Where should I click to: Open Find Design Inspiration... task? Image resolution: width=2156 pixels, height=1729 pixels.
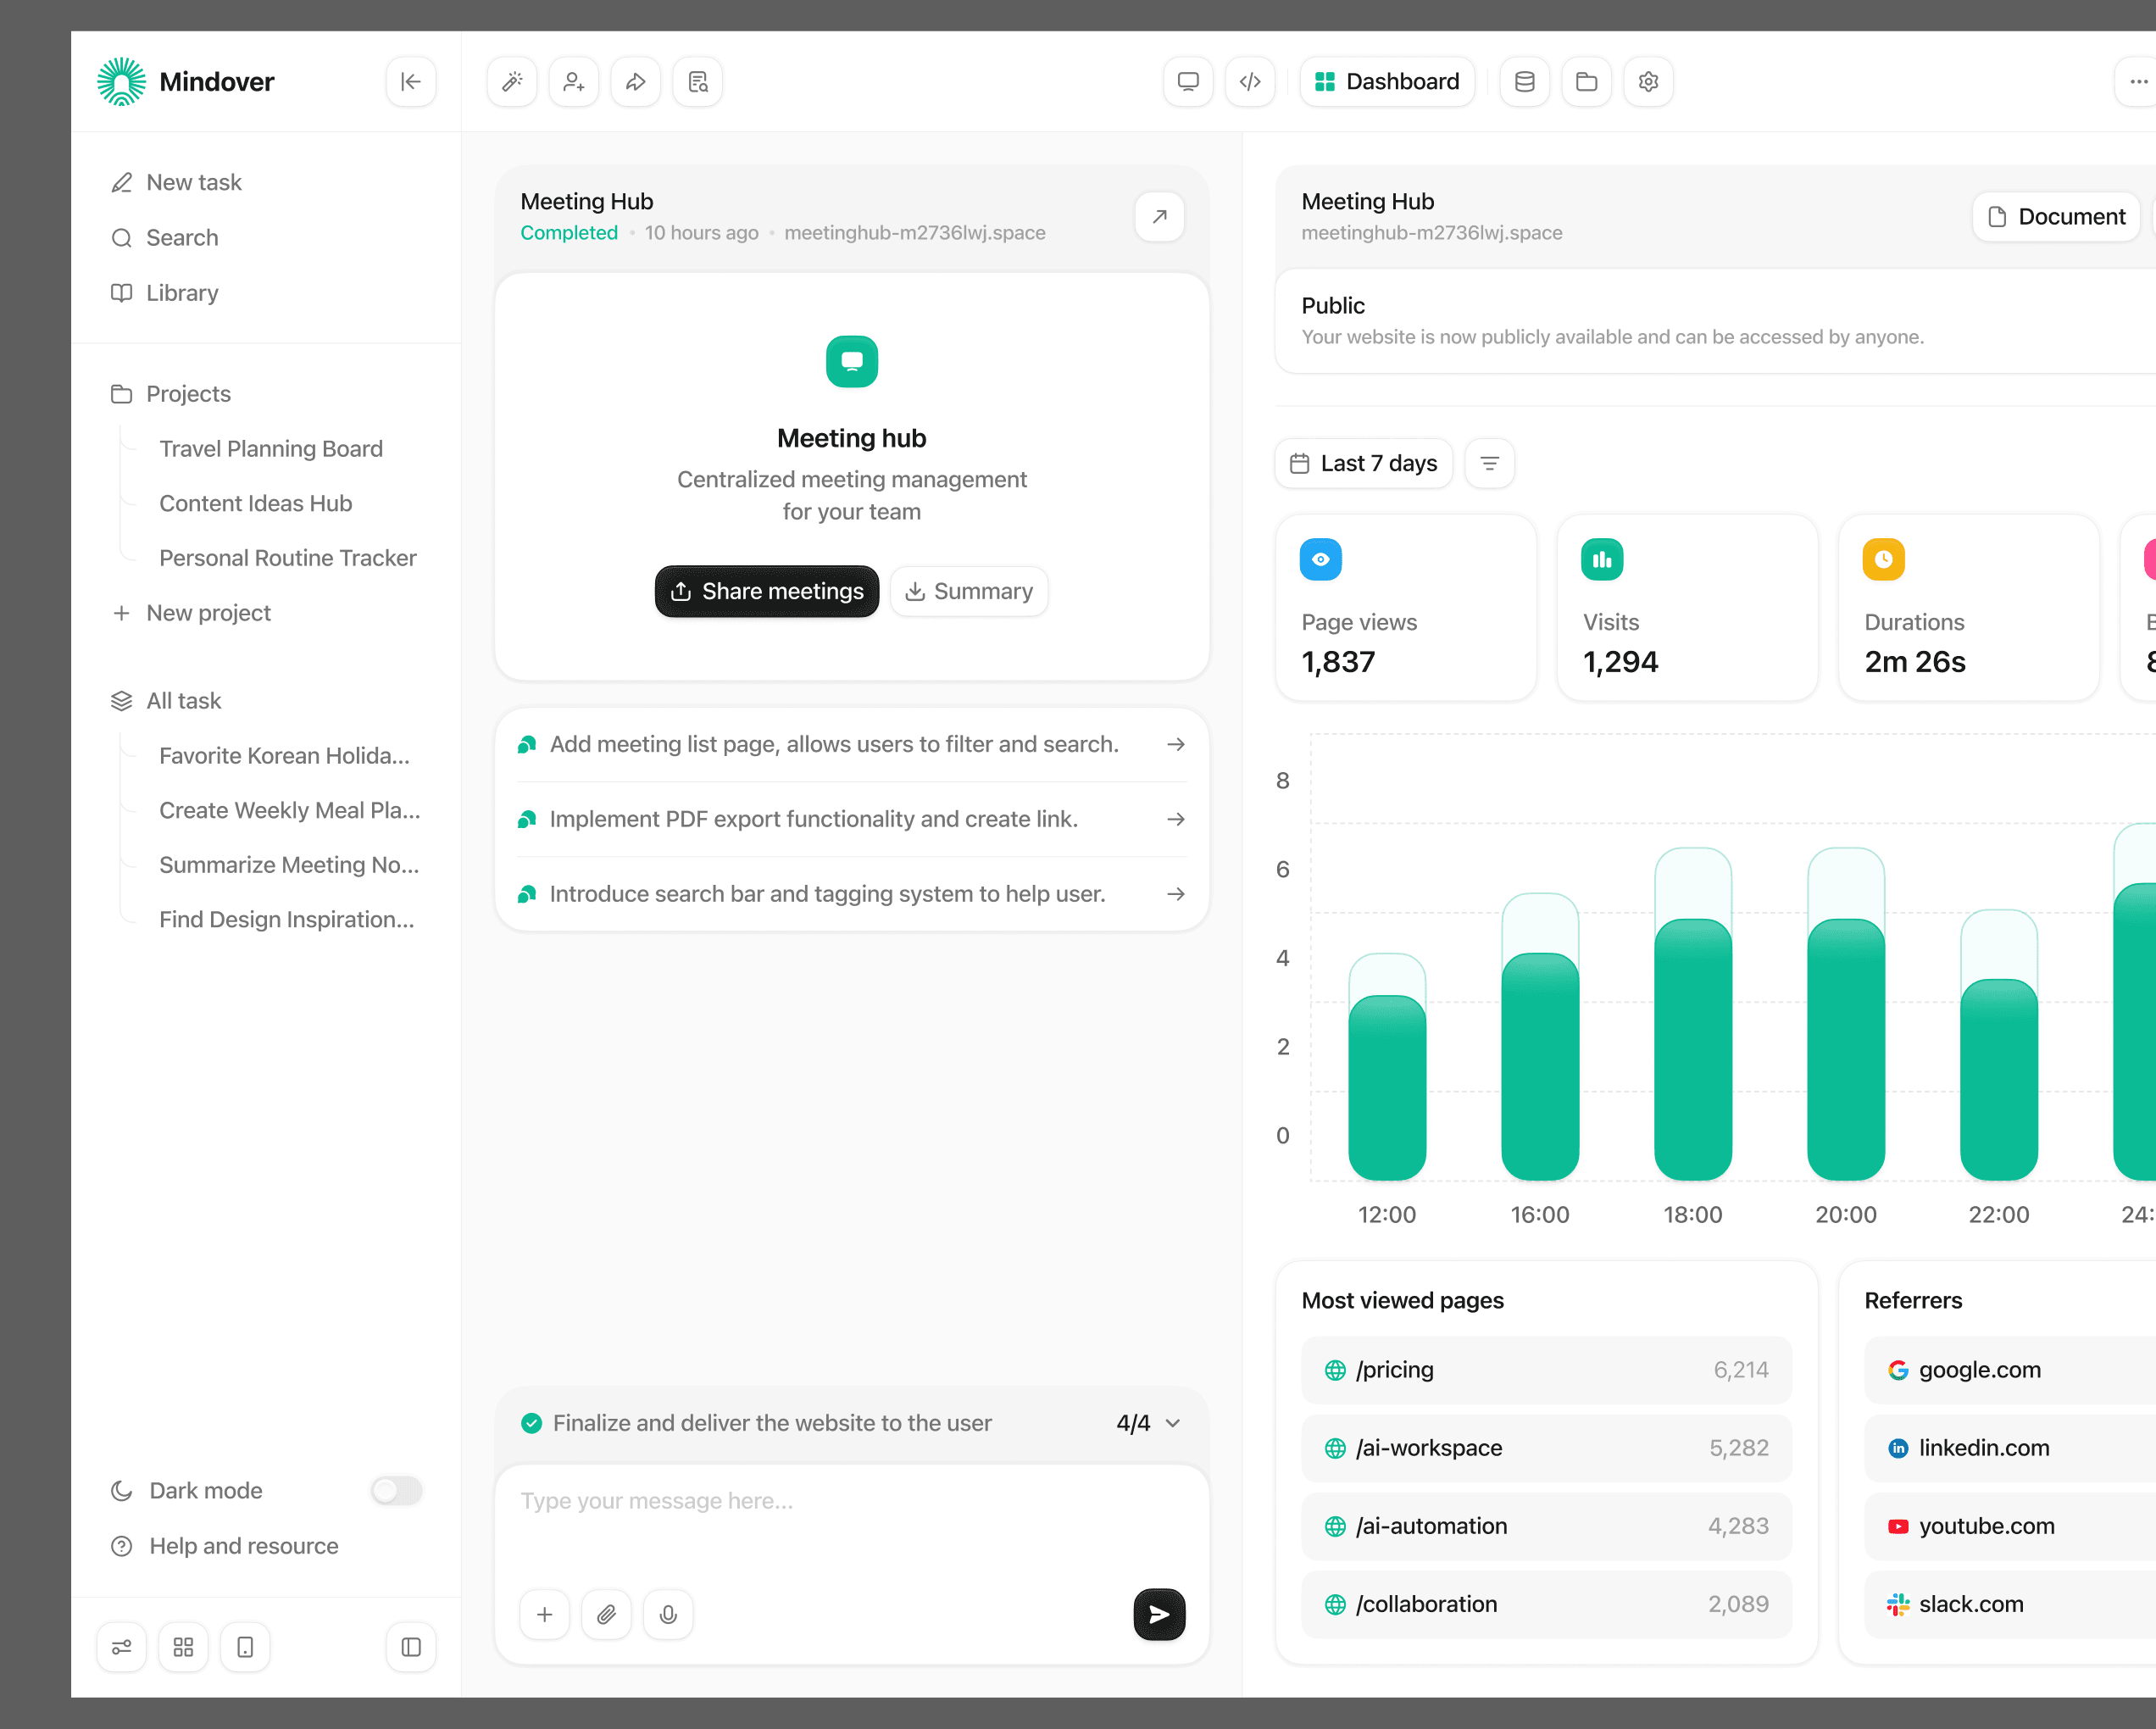pyautogui.click(x=287, y=919)
